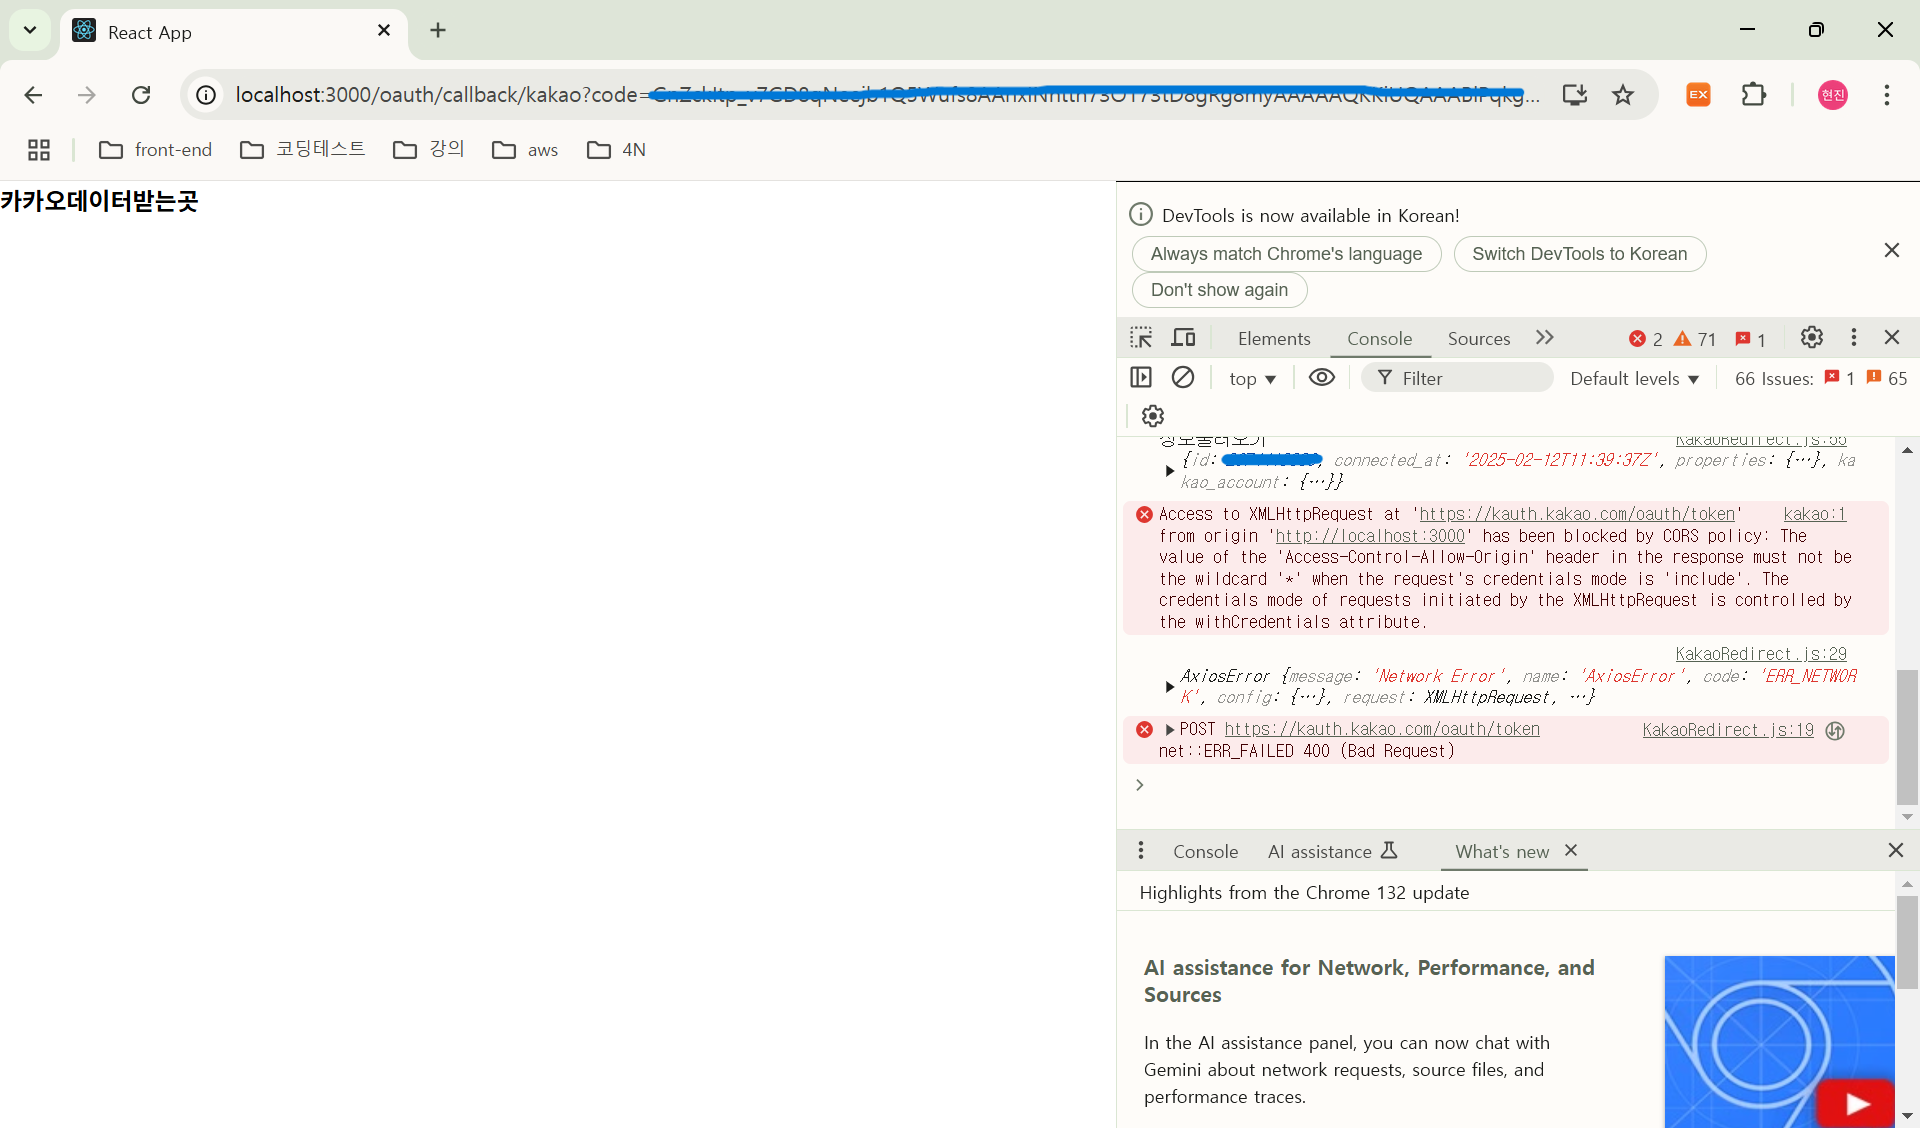The width and height of the screenshot is (1920, 1128).
Task: Open the tab search dropdown arrow
Action: point(30,31)
